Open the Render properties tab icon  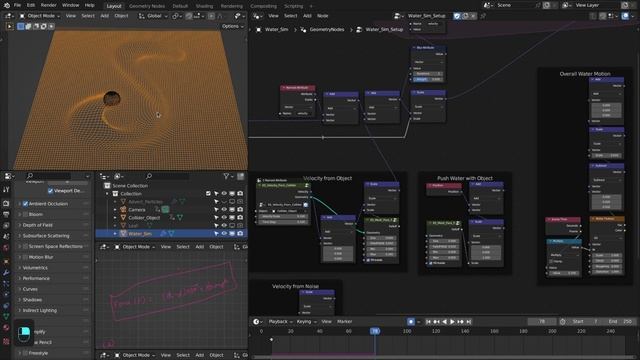pos(6,203)
